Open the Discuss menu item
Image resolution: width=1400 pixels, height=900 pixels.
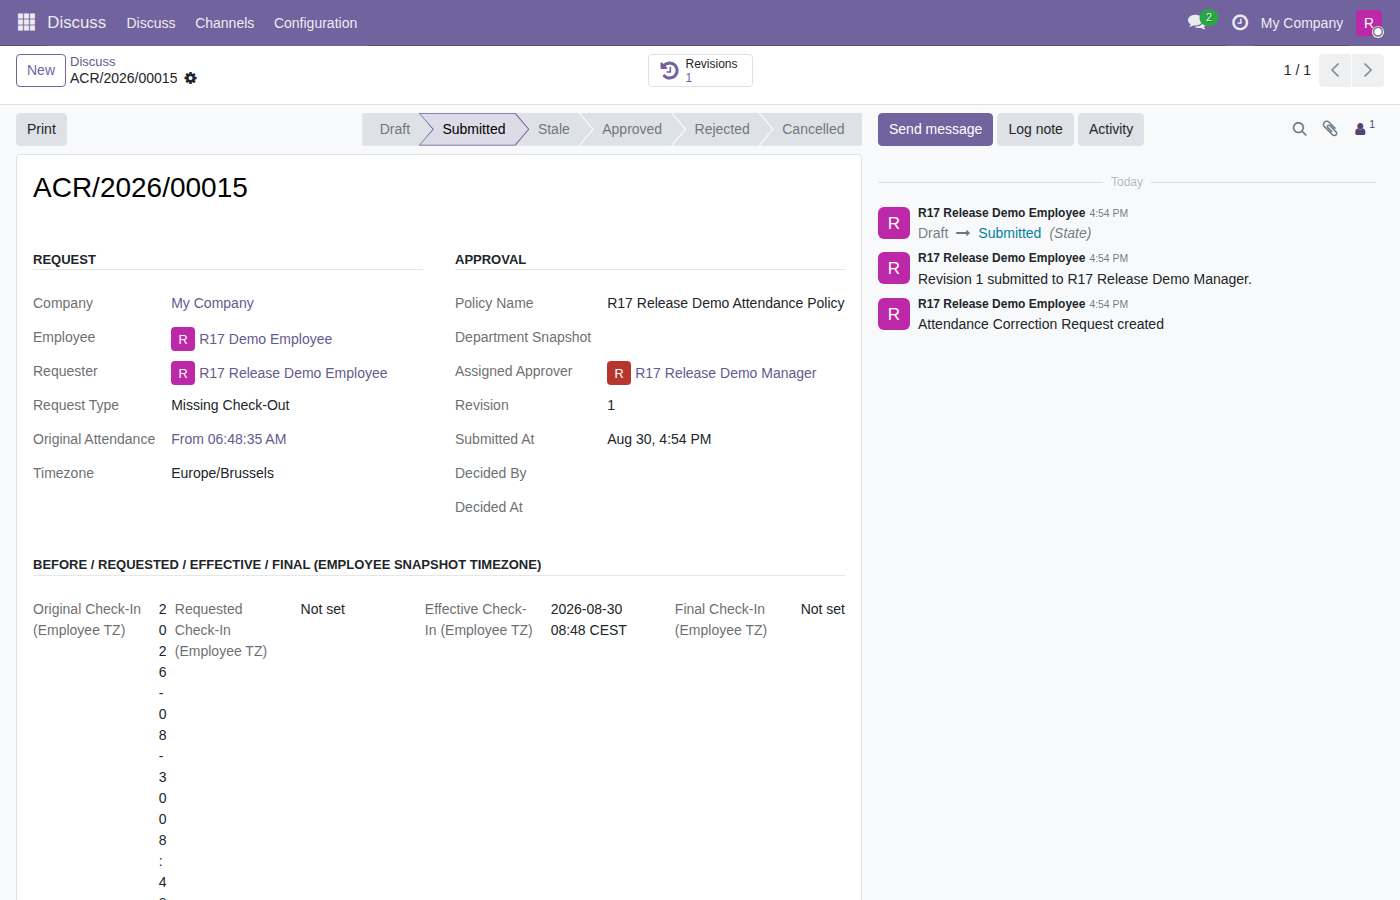pyautogui.click(x=151, y=23)
